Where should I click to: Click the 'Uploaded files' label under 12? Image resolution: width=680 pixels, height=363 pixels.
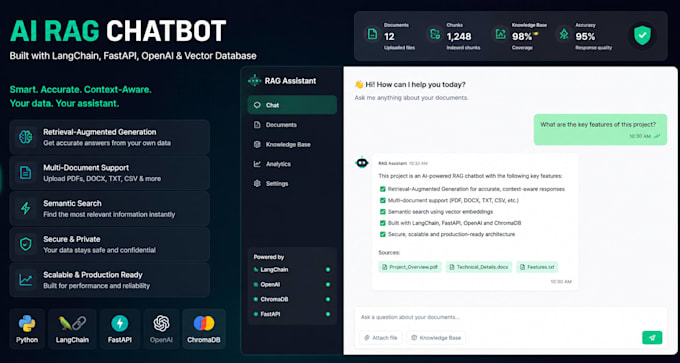(x=399, y=48)
